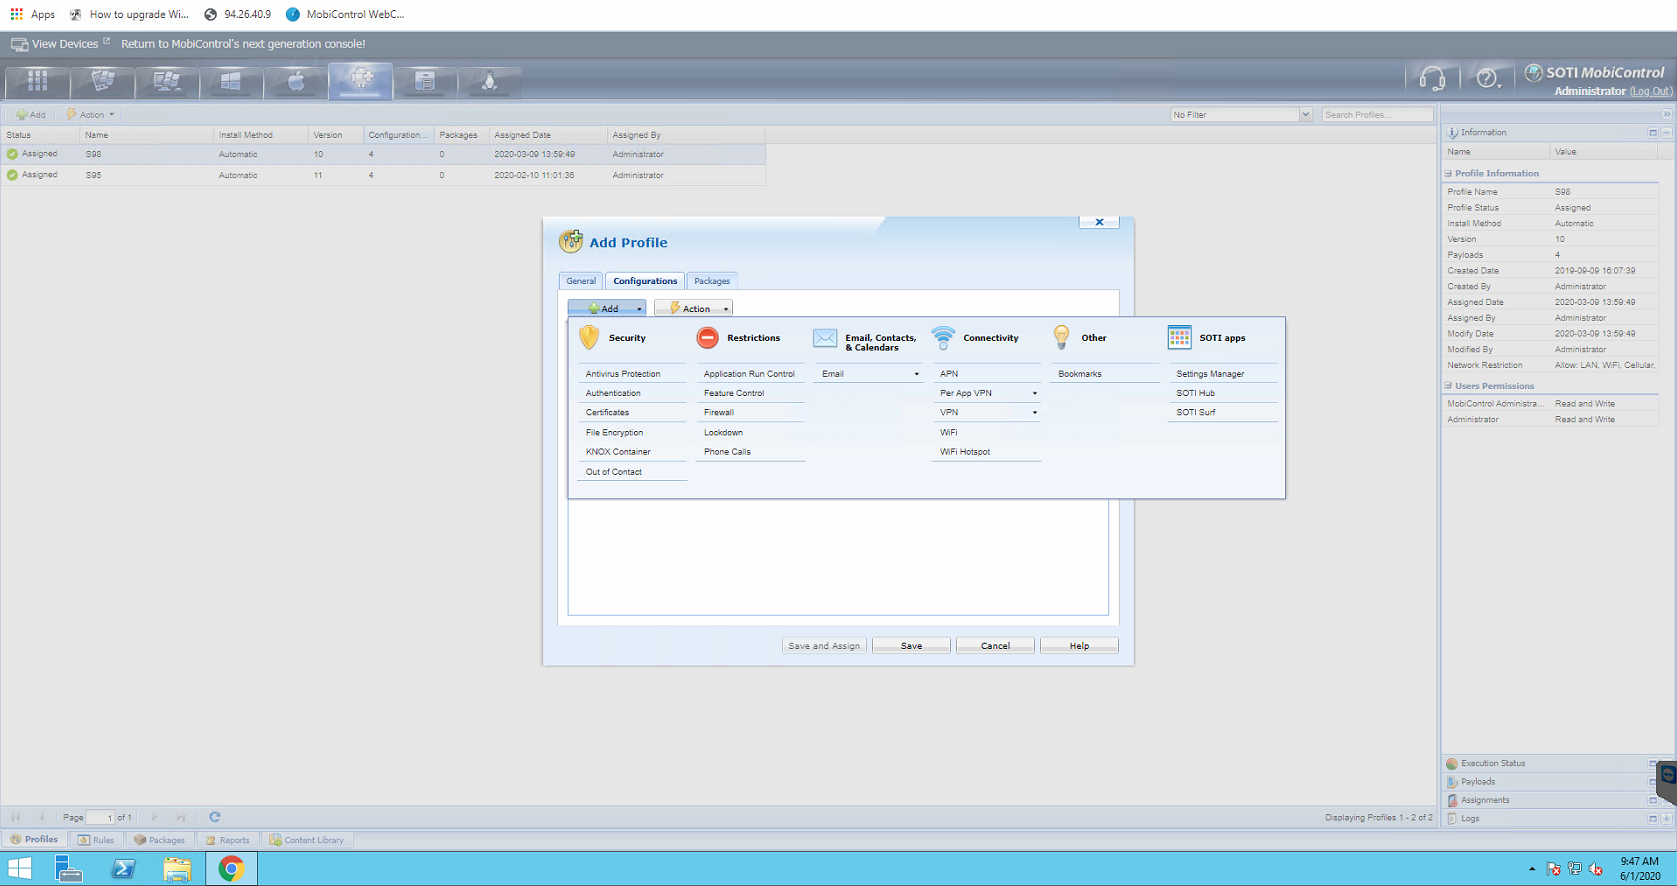Select the Linux penguin platform icon
This screenshot has width=1677, height=886.
(x=489, y=81)
